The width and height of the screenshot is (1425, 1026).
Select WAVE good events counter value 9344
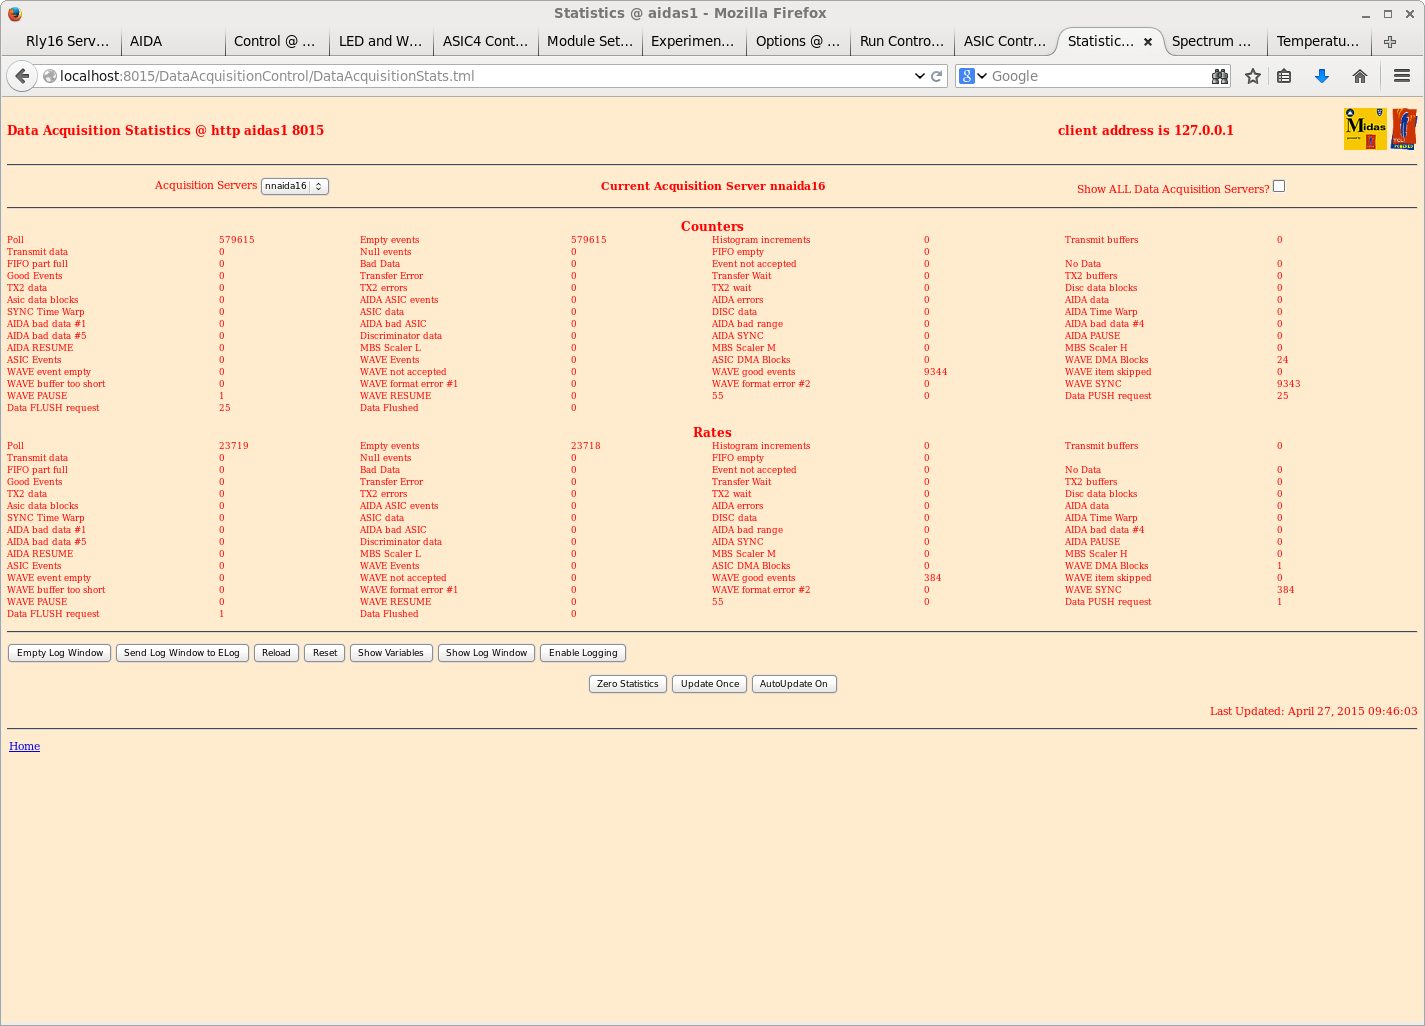(x=936, y=372)
